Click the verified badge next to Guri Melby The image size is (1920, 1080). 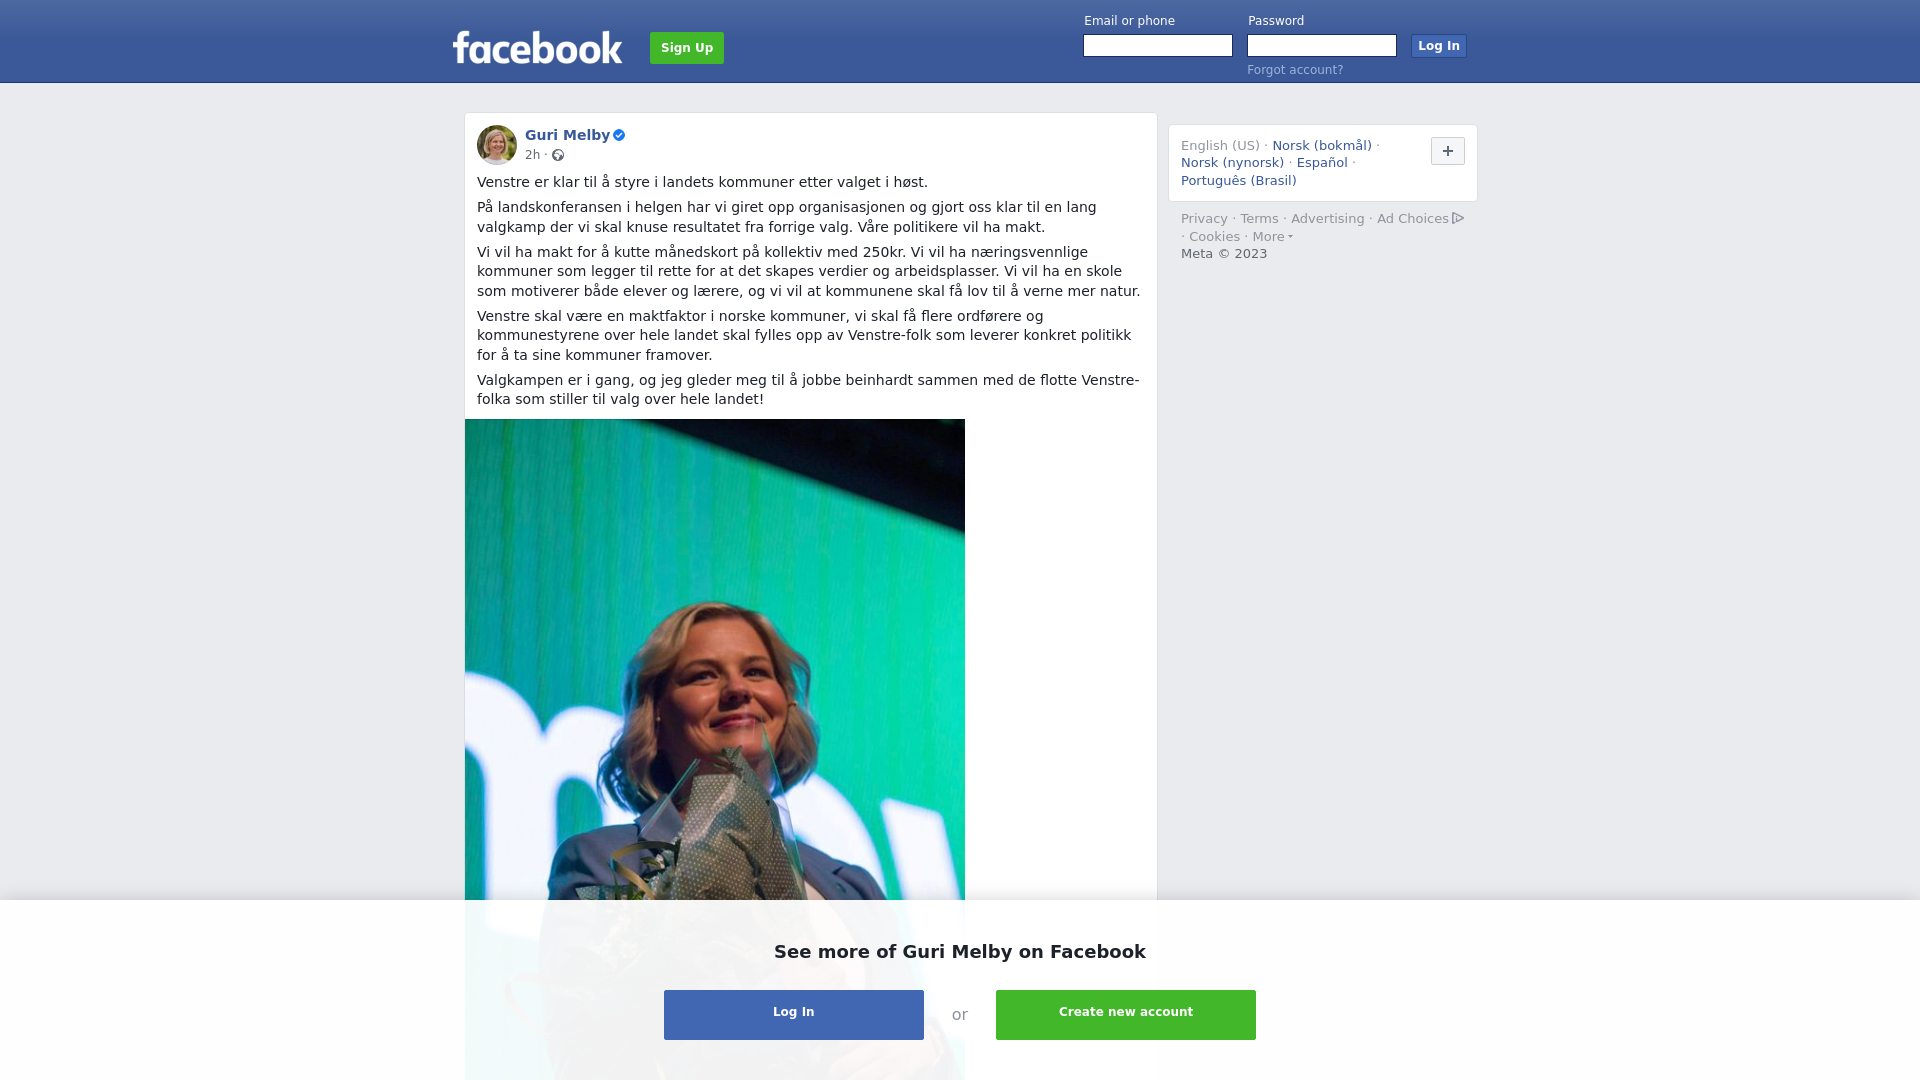(619, 135)
